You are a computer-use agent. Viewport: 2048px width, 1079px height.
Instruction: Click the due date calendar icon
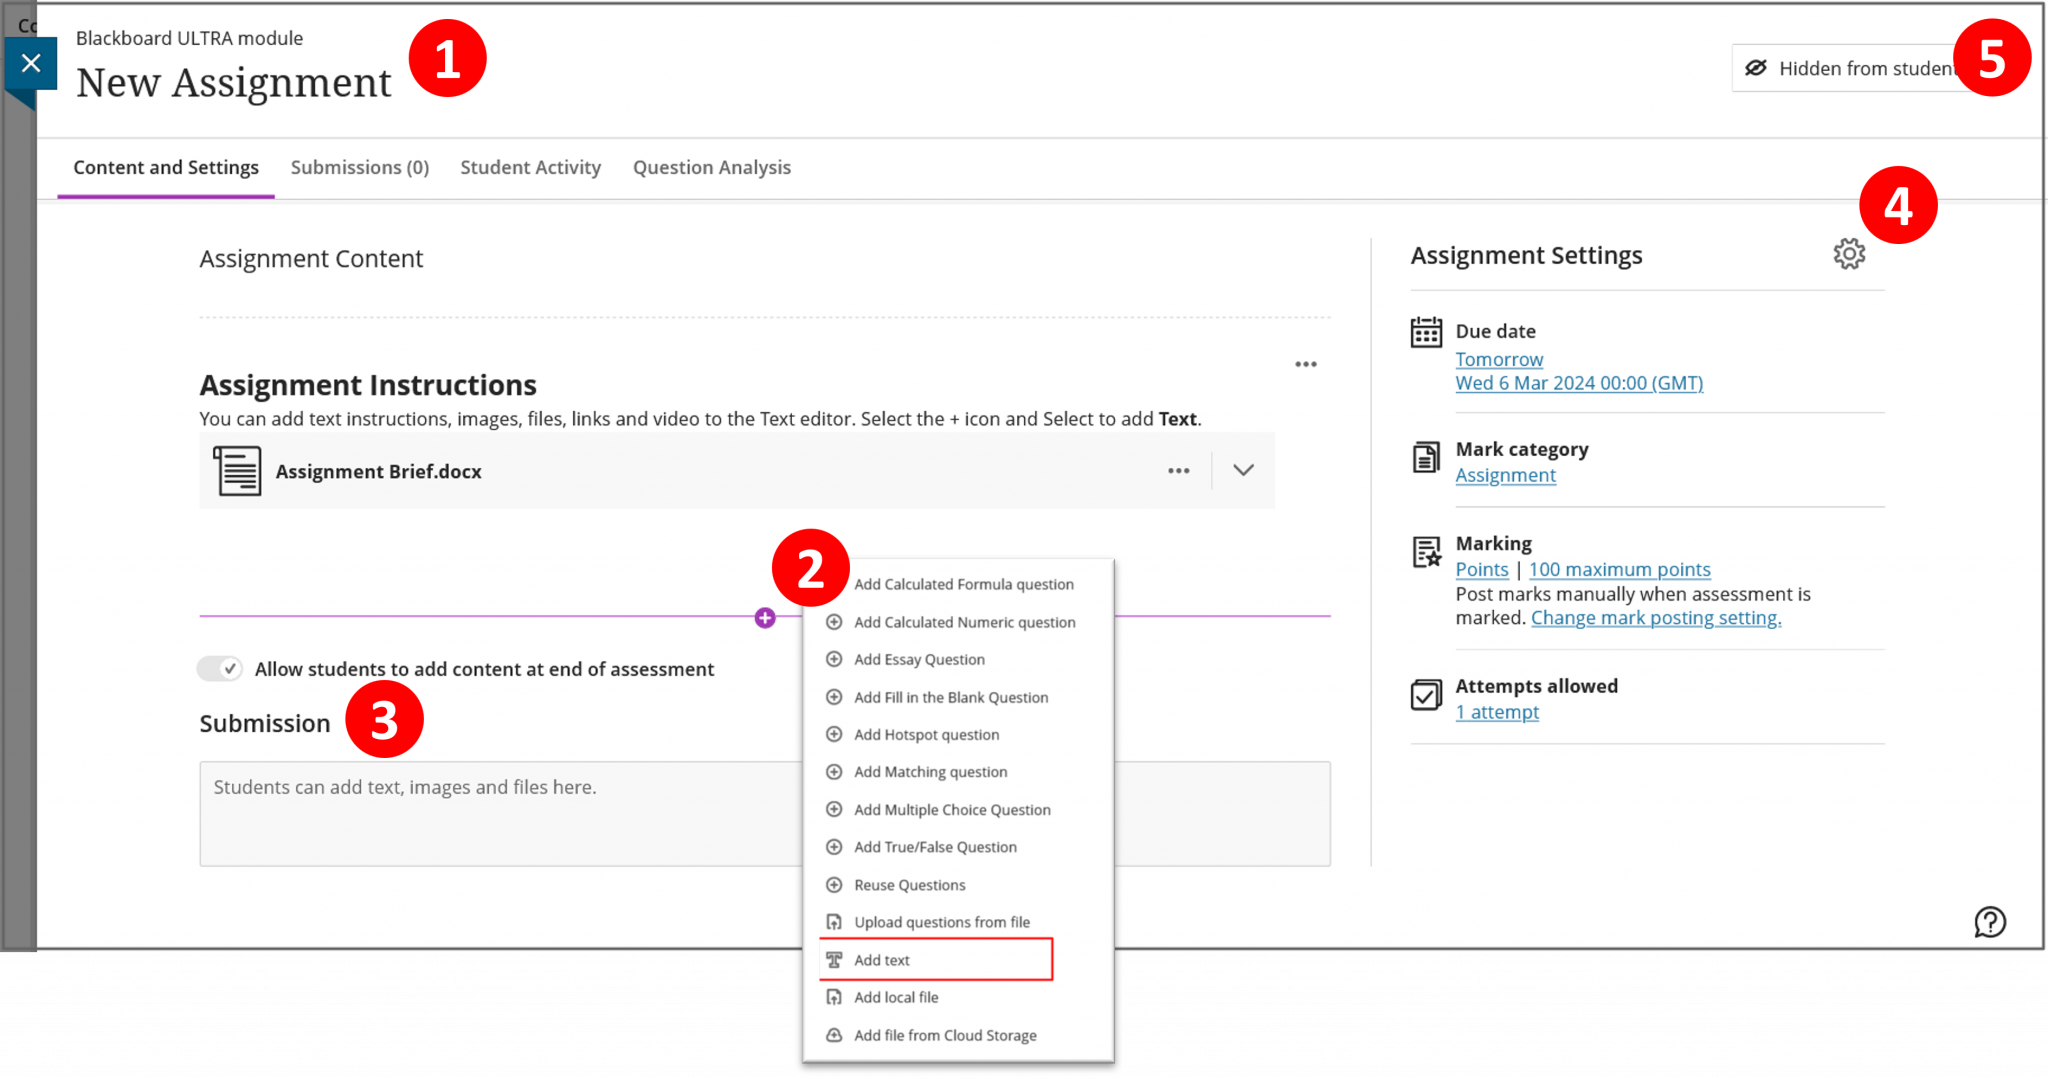(1426, 332)
